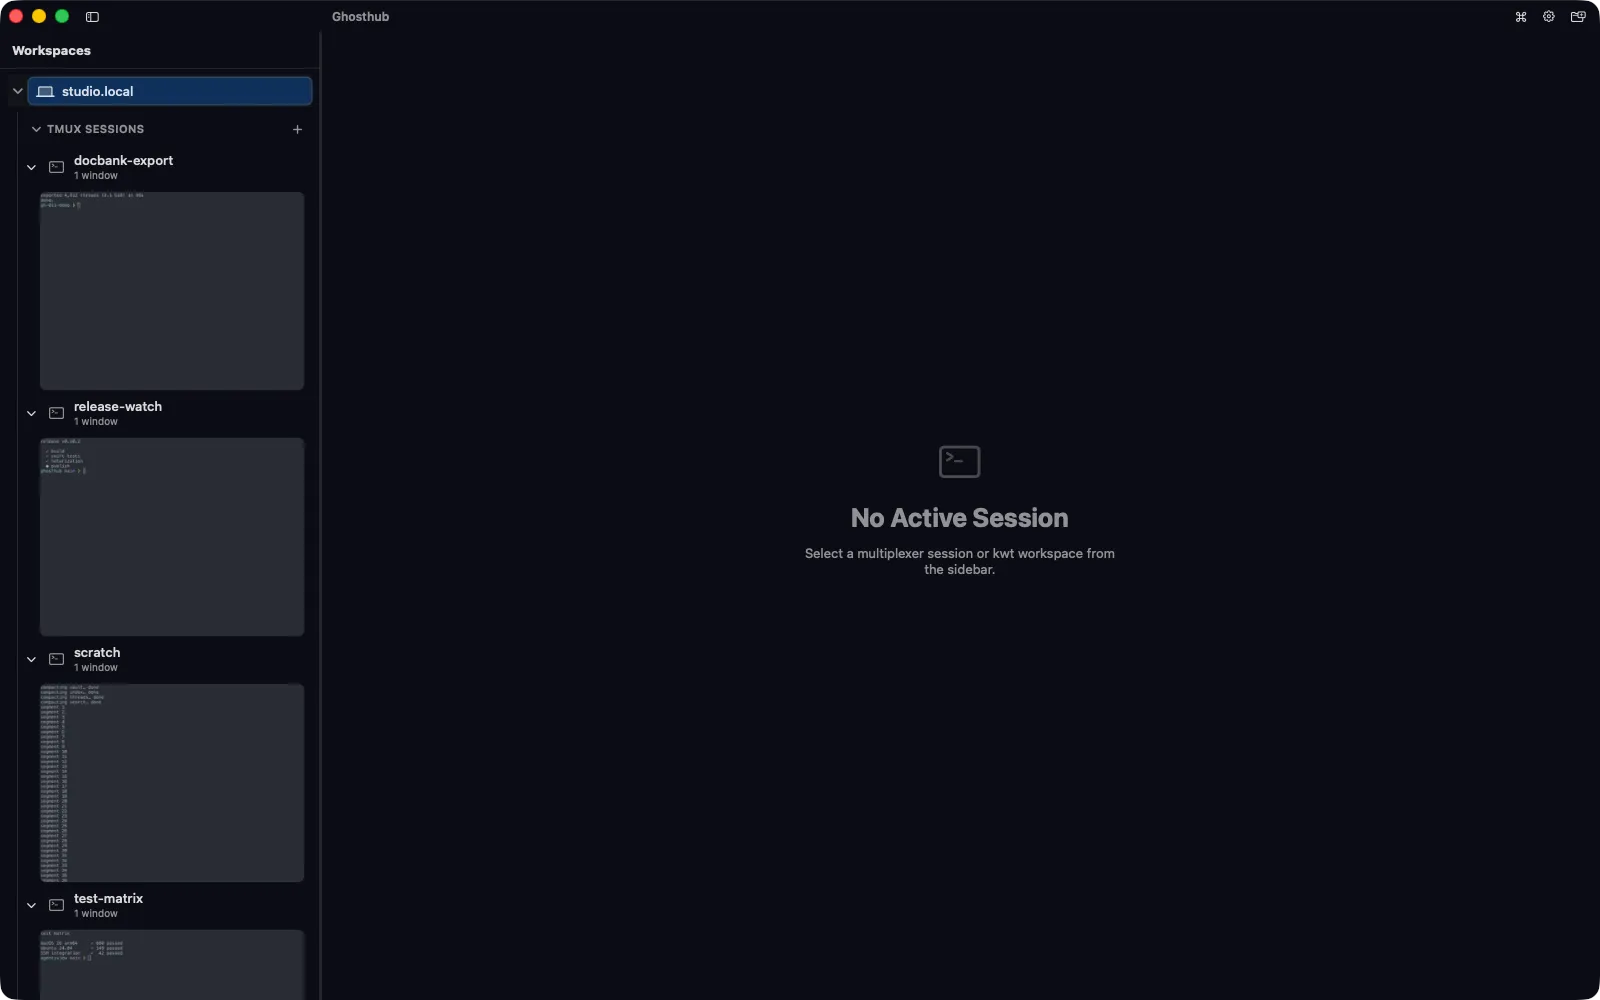Screen dimensions: 1600x1000
Task: Open the command shortcuts icon
Action: (1521, 17)
